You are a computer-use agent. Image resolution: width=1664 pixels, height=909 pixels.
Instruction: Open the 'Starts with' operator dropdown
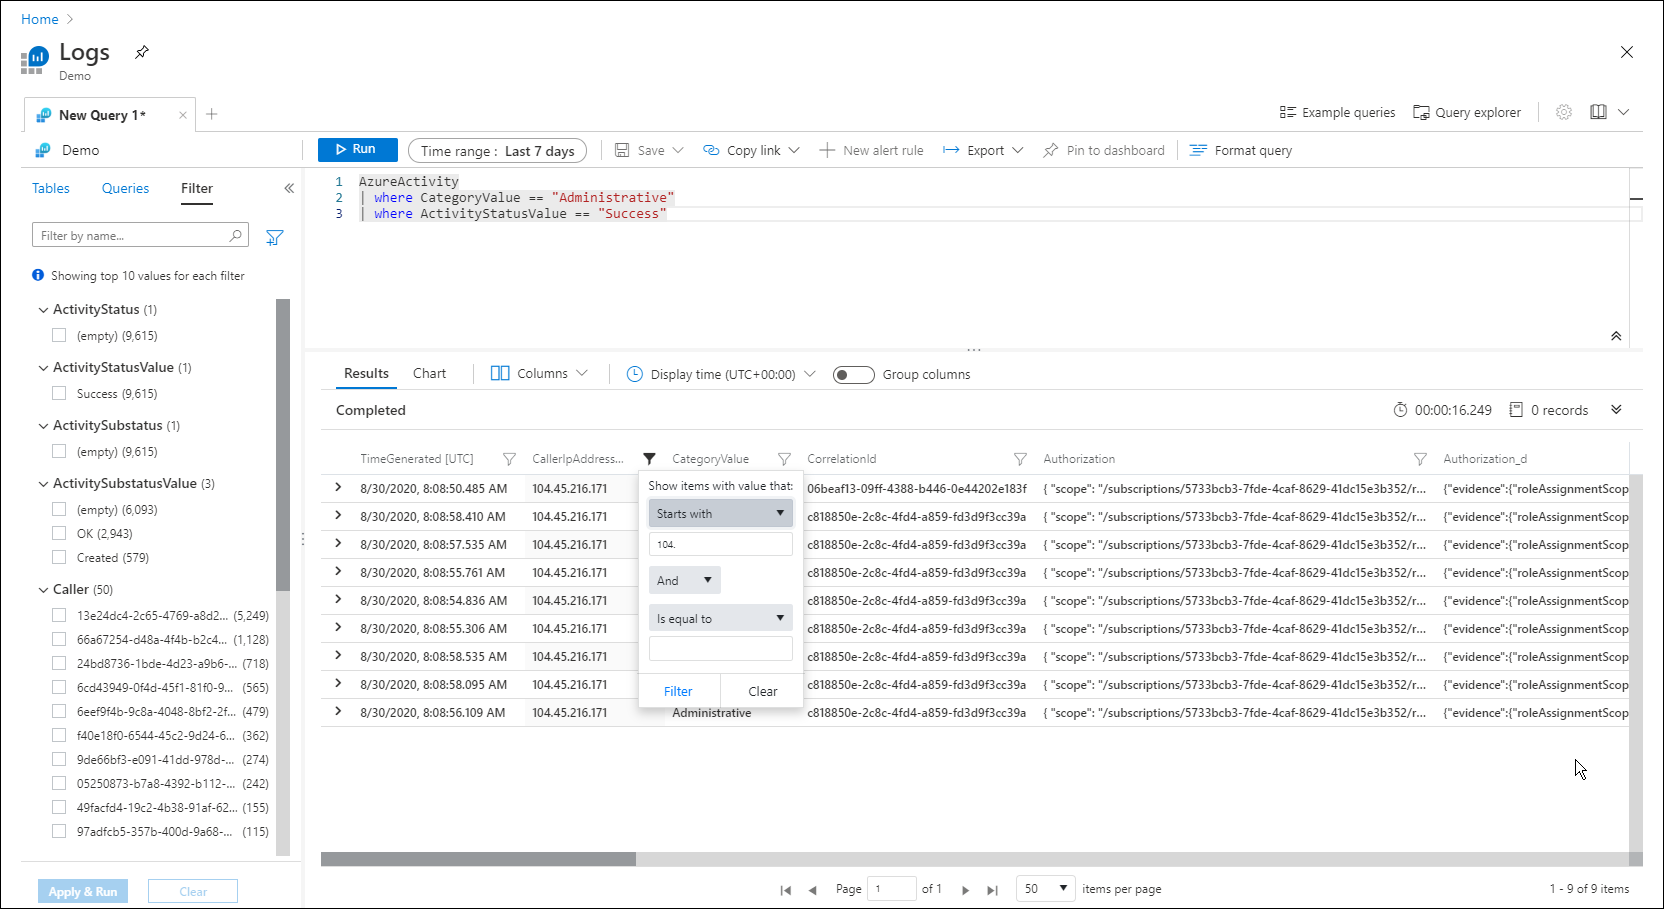point(720,513)
